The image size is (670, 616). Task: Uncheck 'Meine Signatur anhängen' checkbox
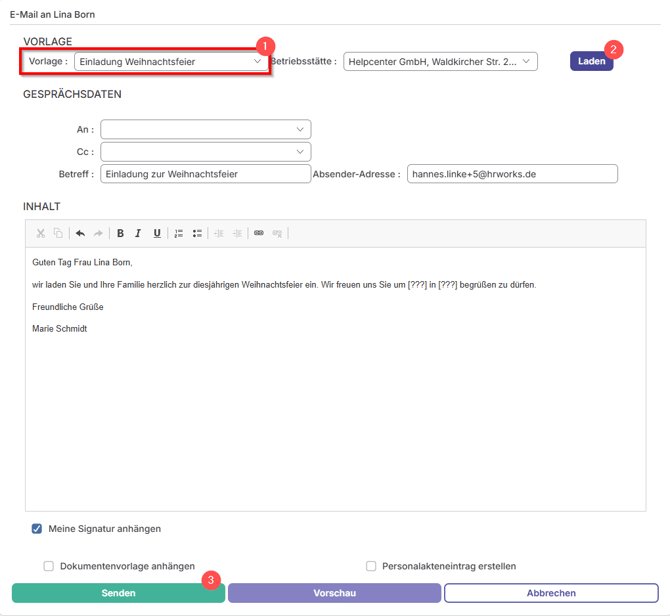pyautogui.click(x=37, y=528)
